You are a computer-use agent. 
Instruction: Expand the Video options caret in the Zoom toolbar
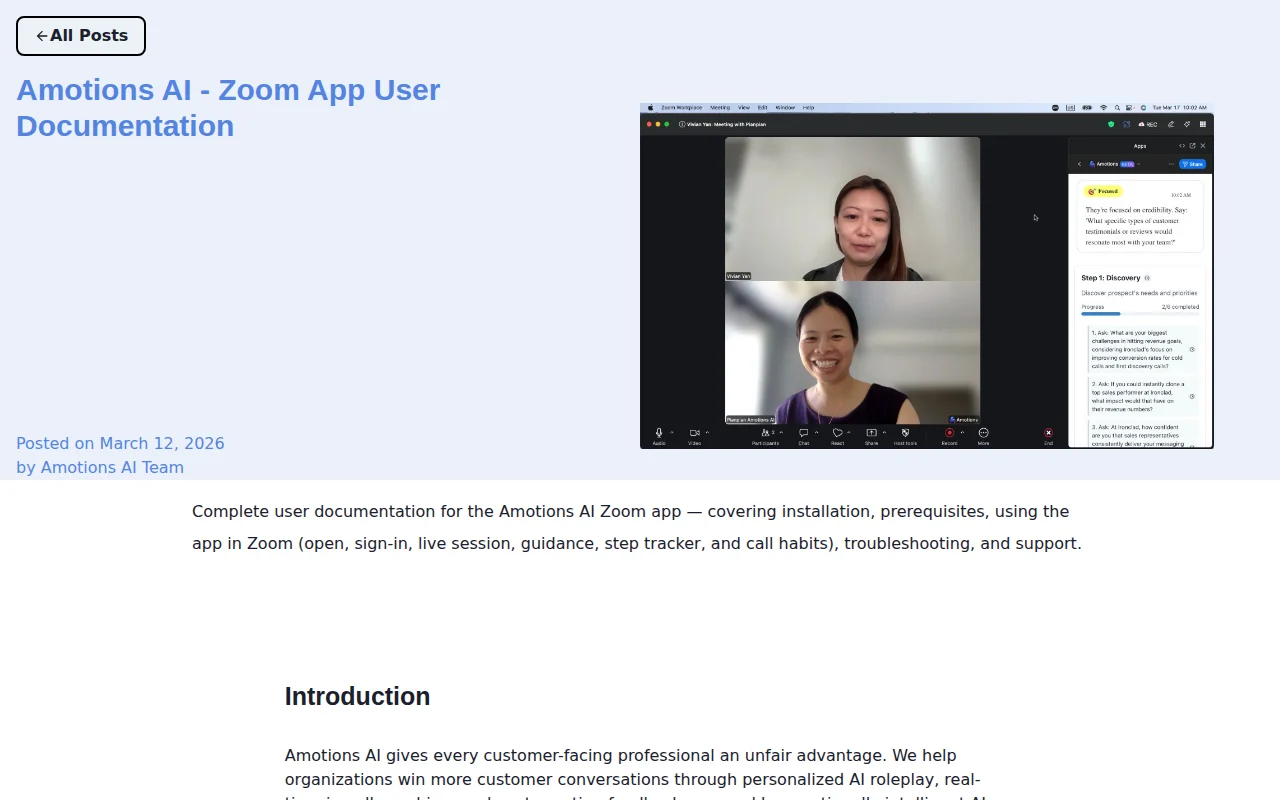point(707,432)
